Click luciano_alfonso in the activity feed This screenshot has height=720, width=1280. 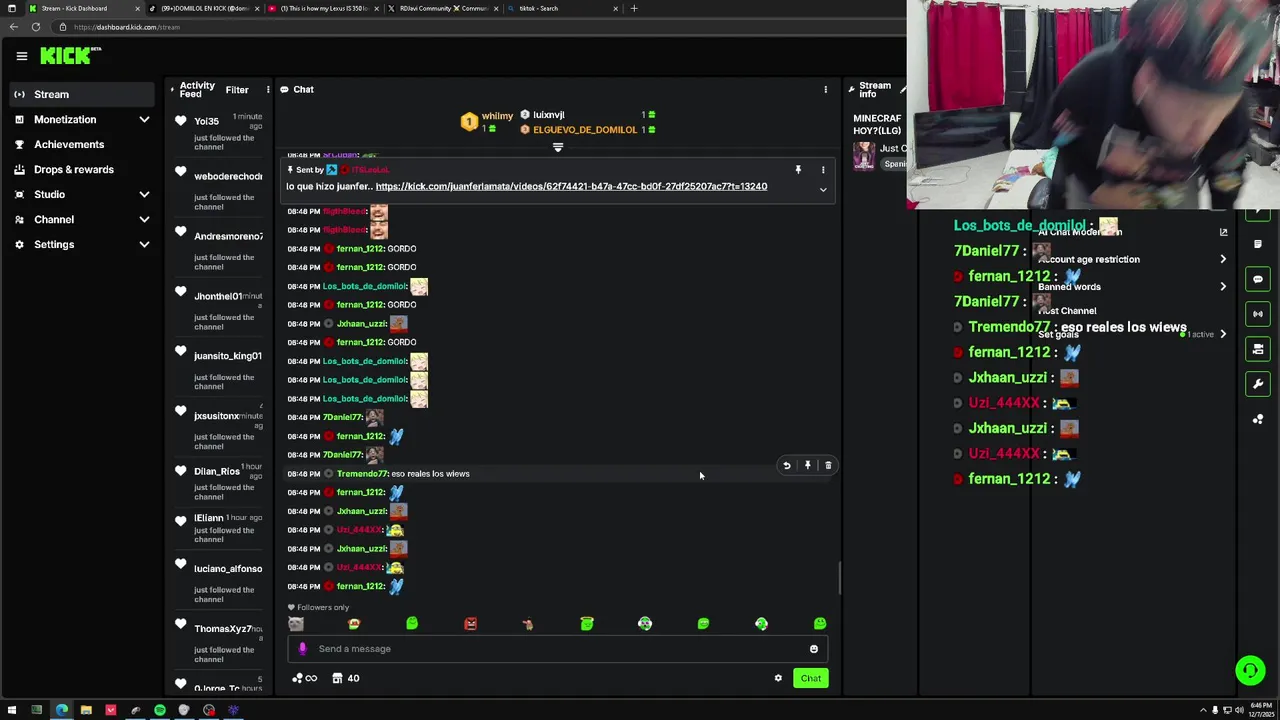(x=228, y=569)
